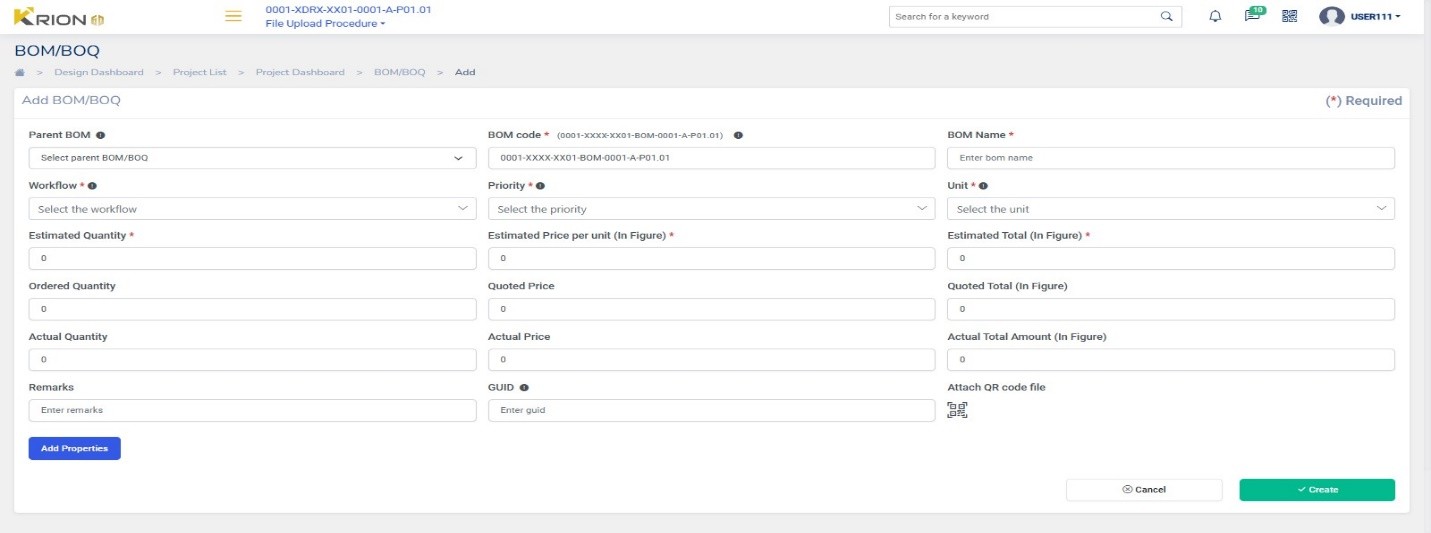
Task: Open the Unit selection dropdown
Action: (1170, 209)
